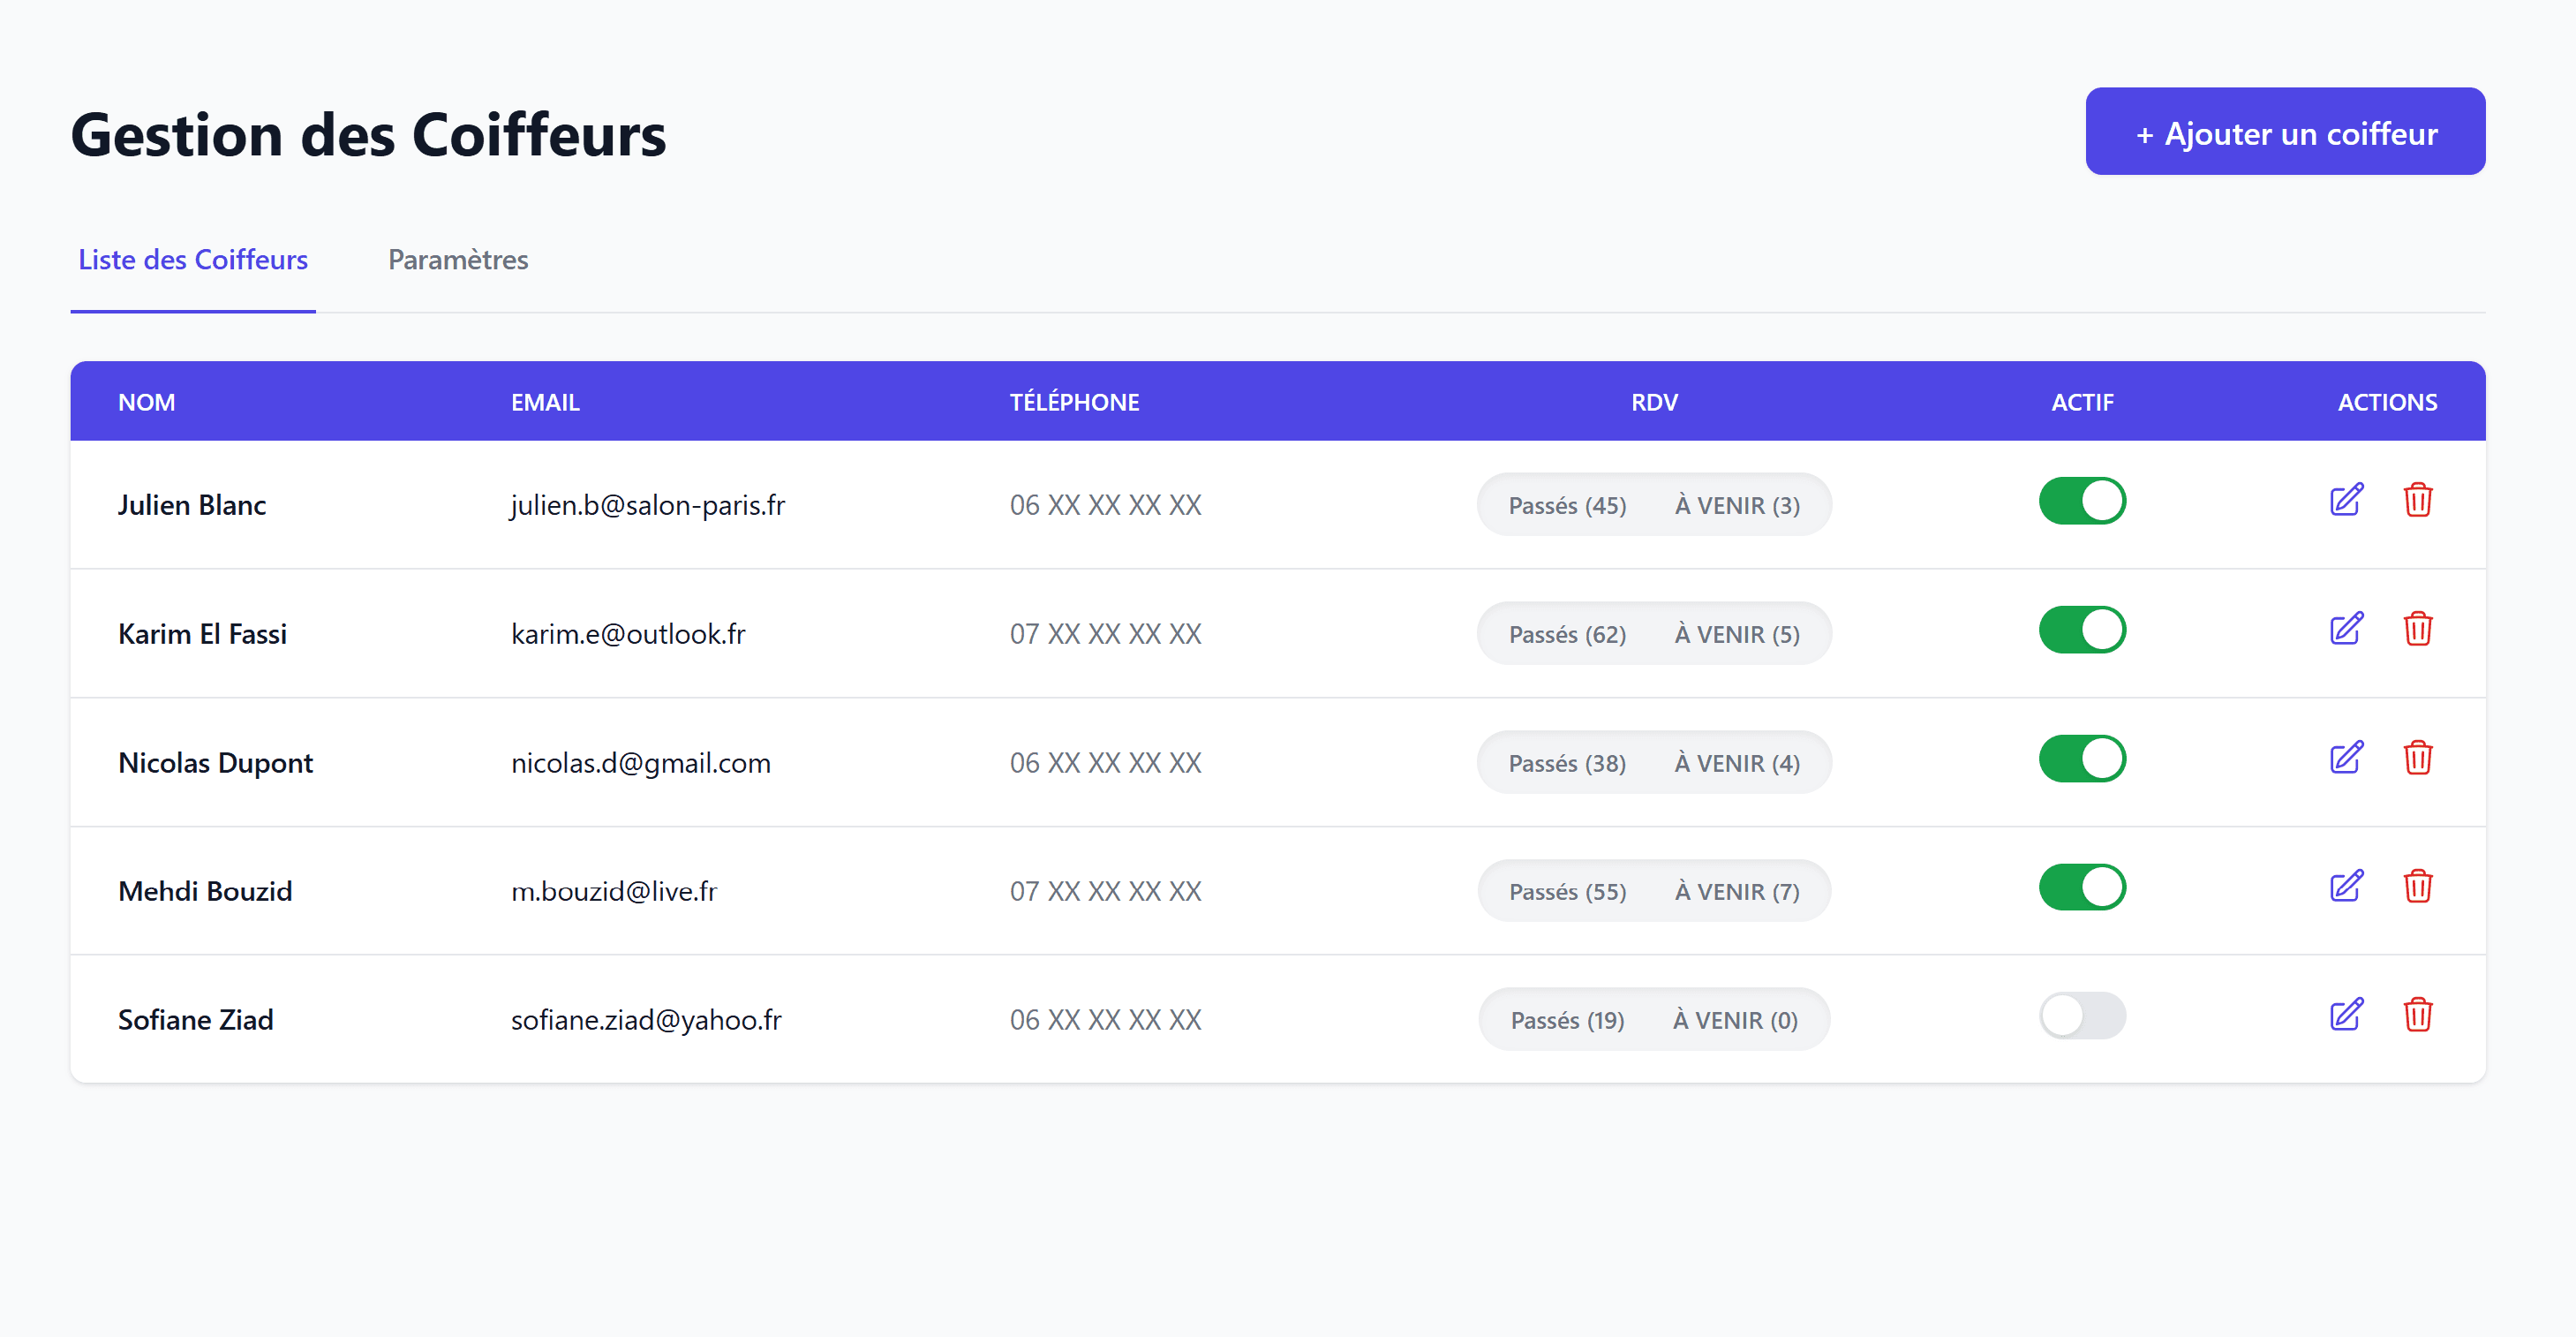Viewport: 2576px width, 1337px height.
Task: Click Sofiane Ziad's edit pencil icon
Action: pyautogui.click(x=2346, y=1015)
